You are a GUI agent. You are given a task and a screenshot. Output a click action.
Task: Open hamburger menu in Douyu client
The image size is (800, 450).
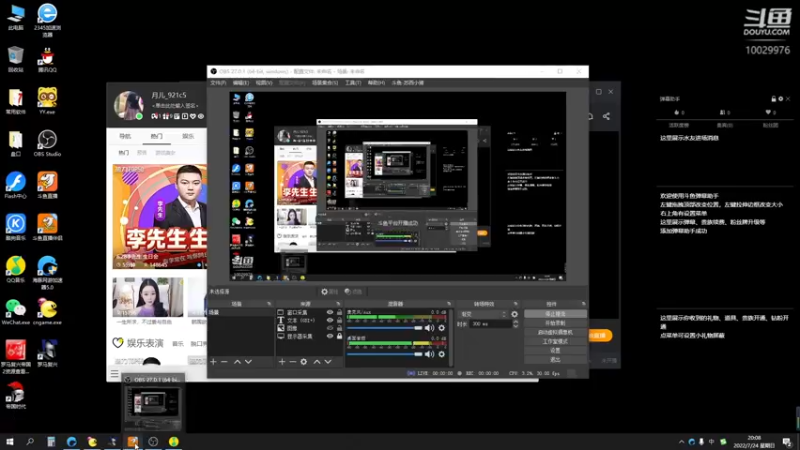115,374
